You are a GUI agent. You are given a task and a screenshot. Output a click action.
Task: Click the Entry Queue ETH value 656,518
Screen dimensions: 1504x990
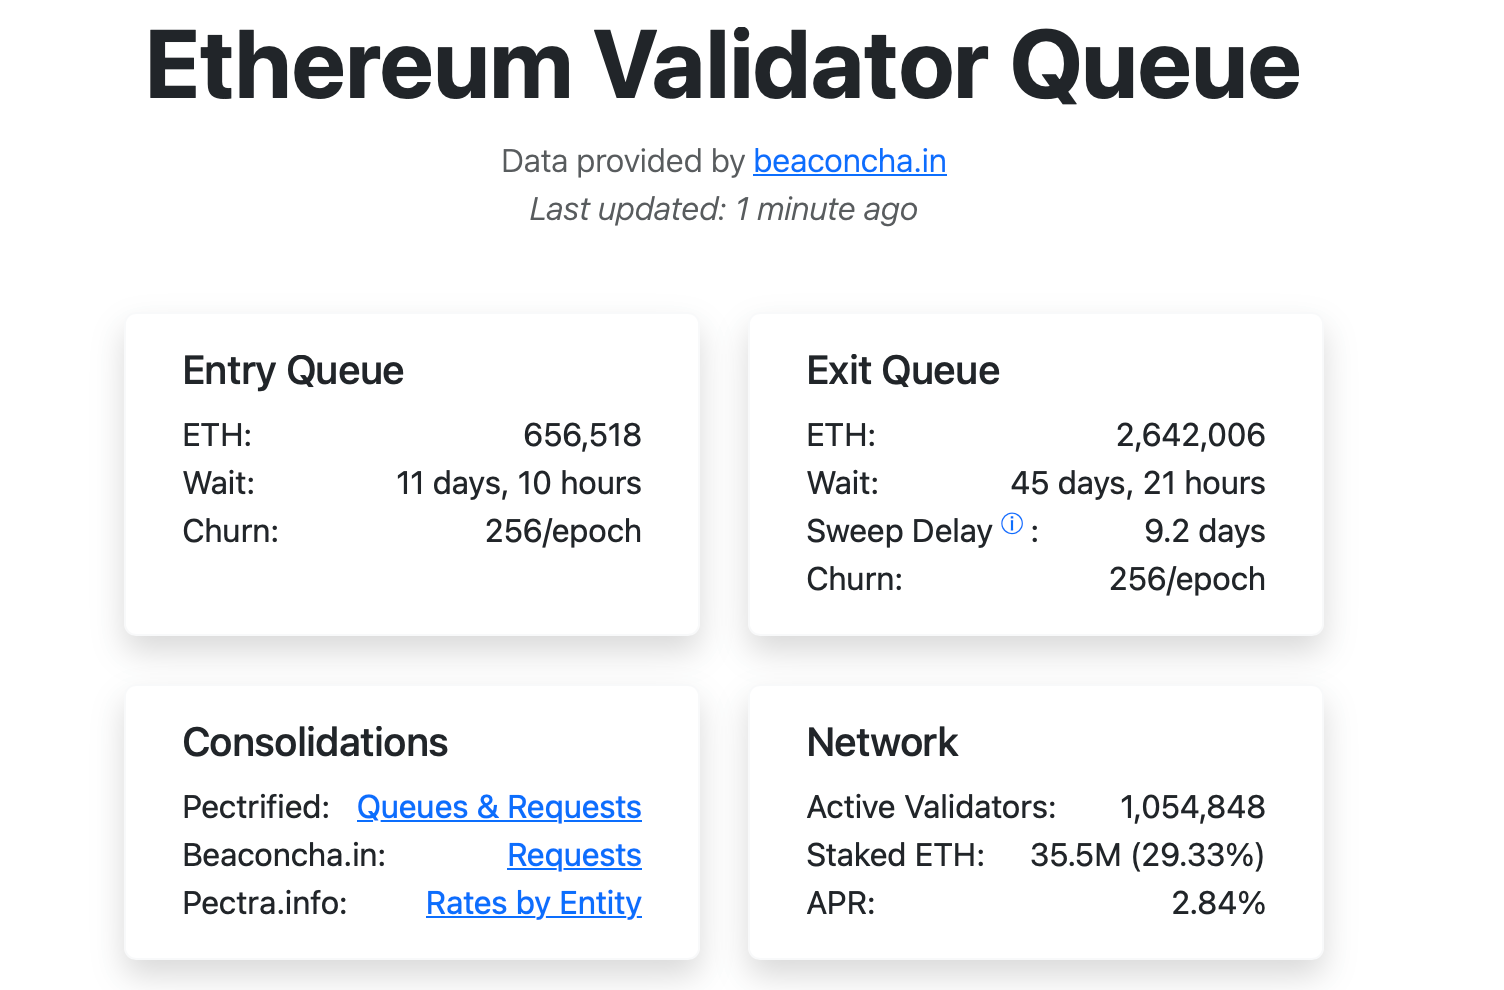click(583, 435)
